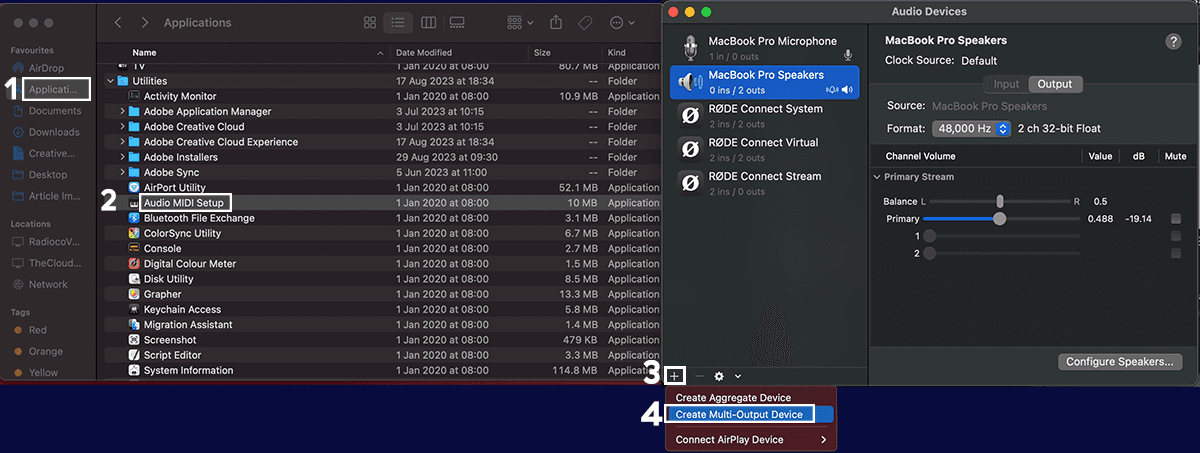The image size is (1200, 453).
Task: Click the tag icon in Finder toolbar
Action: (586, 22)
